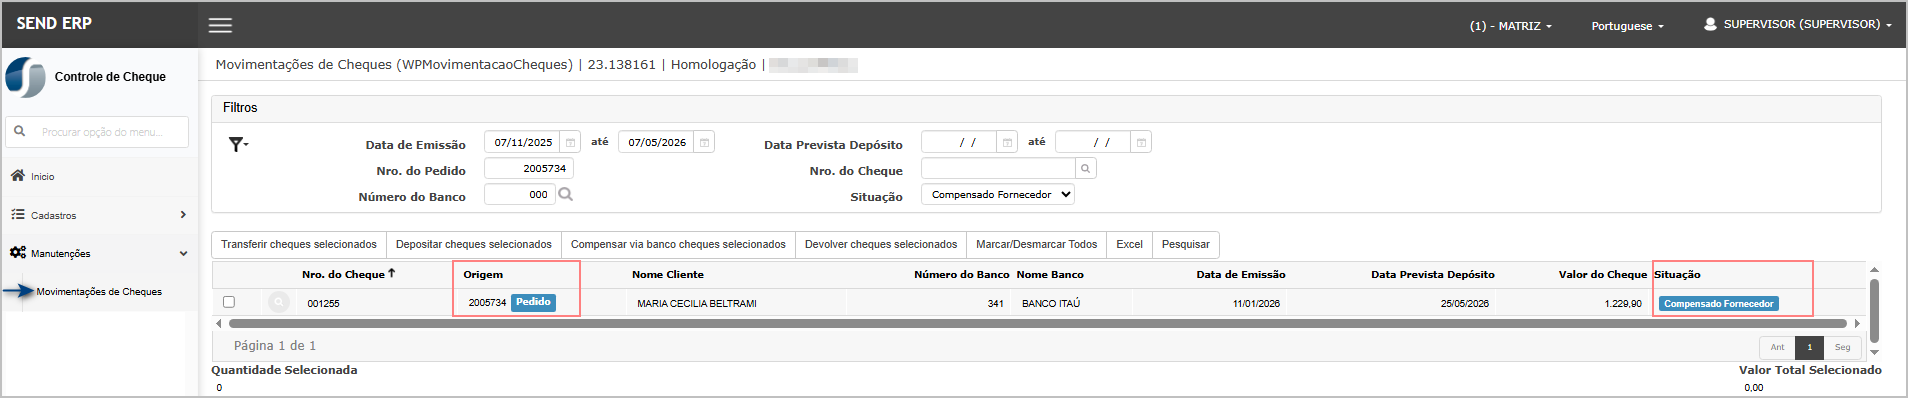Click the 1.229,90 value cell
This screenshot has height=398, width=1908.
point(1623,303)
